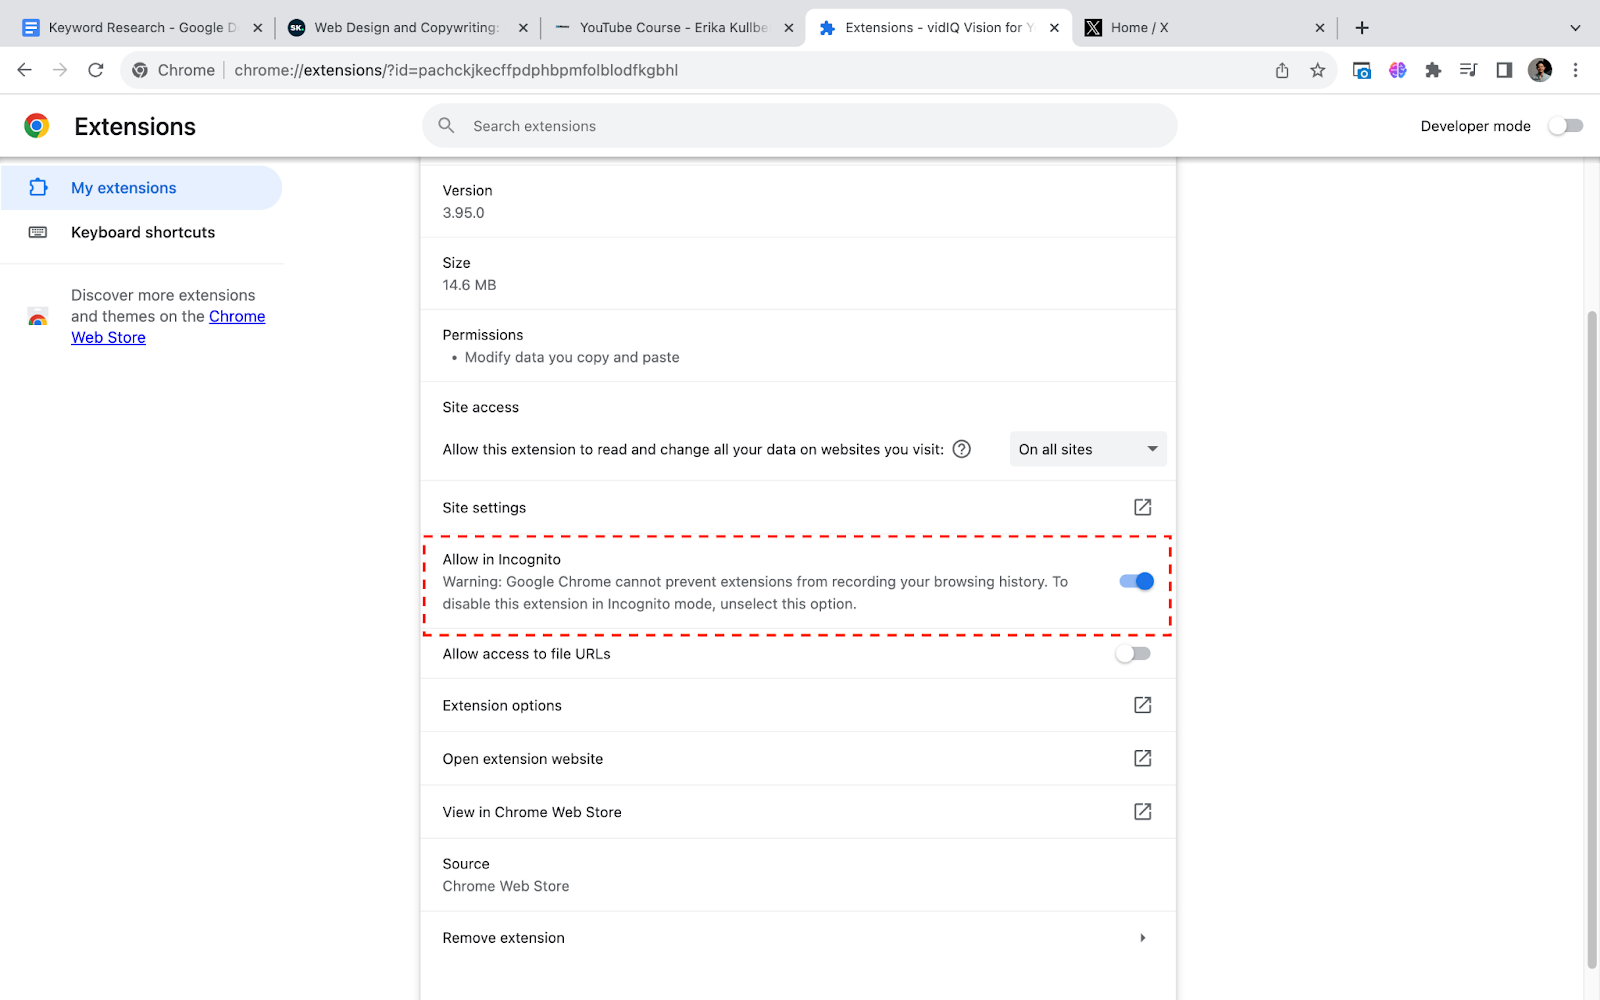Screen dimensions: 1600x1000
Task: Switch to the Web Design and Copywriting tab
Action: click(x=407, y=28)
